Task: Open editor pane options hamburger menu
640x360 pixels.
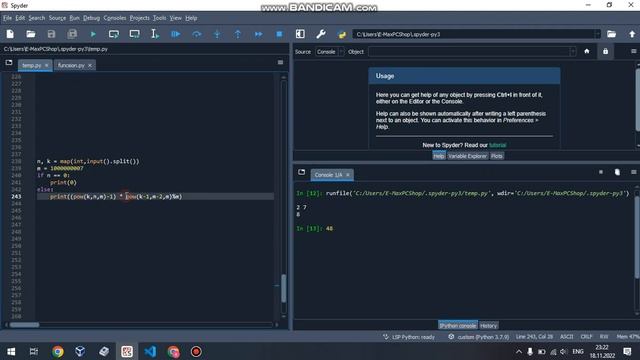Action: (x=280, y=62)
